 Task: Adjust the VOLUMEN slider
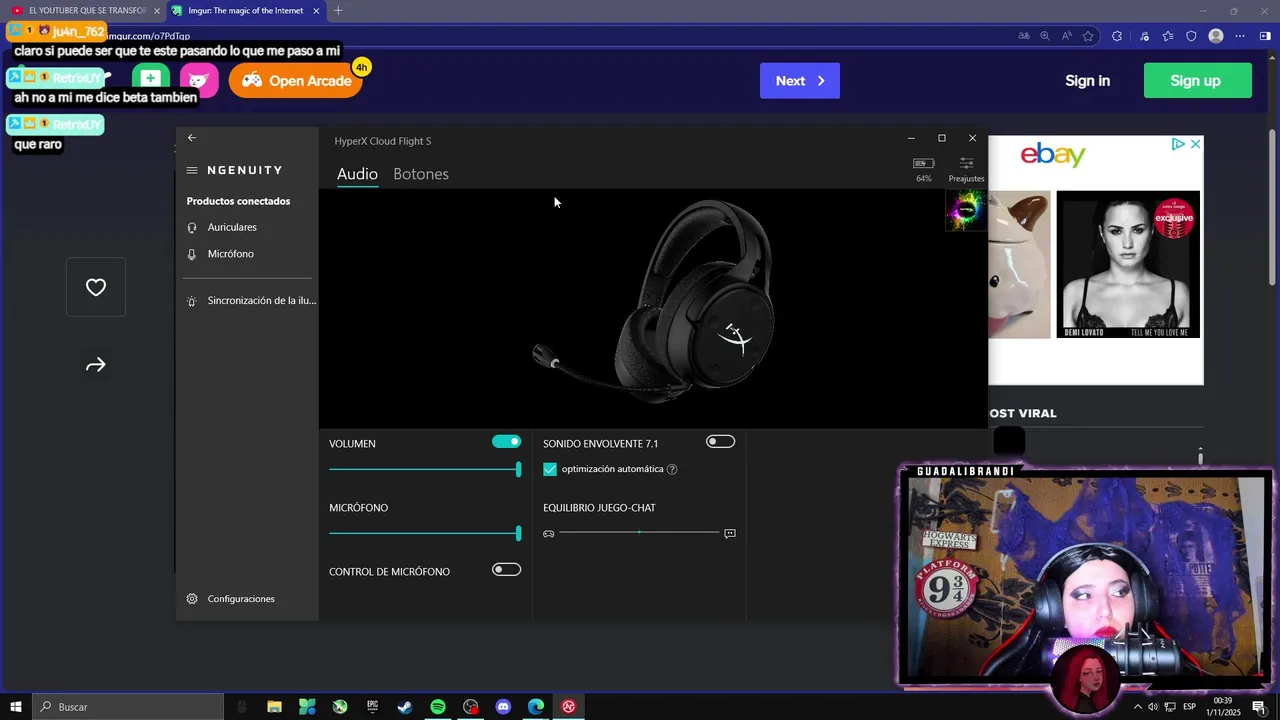tap(425, 469)
